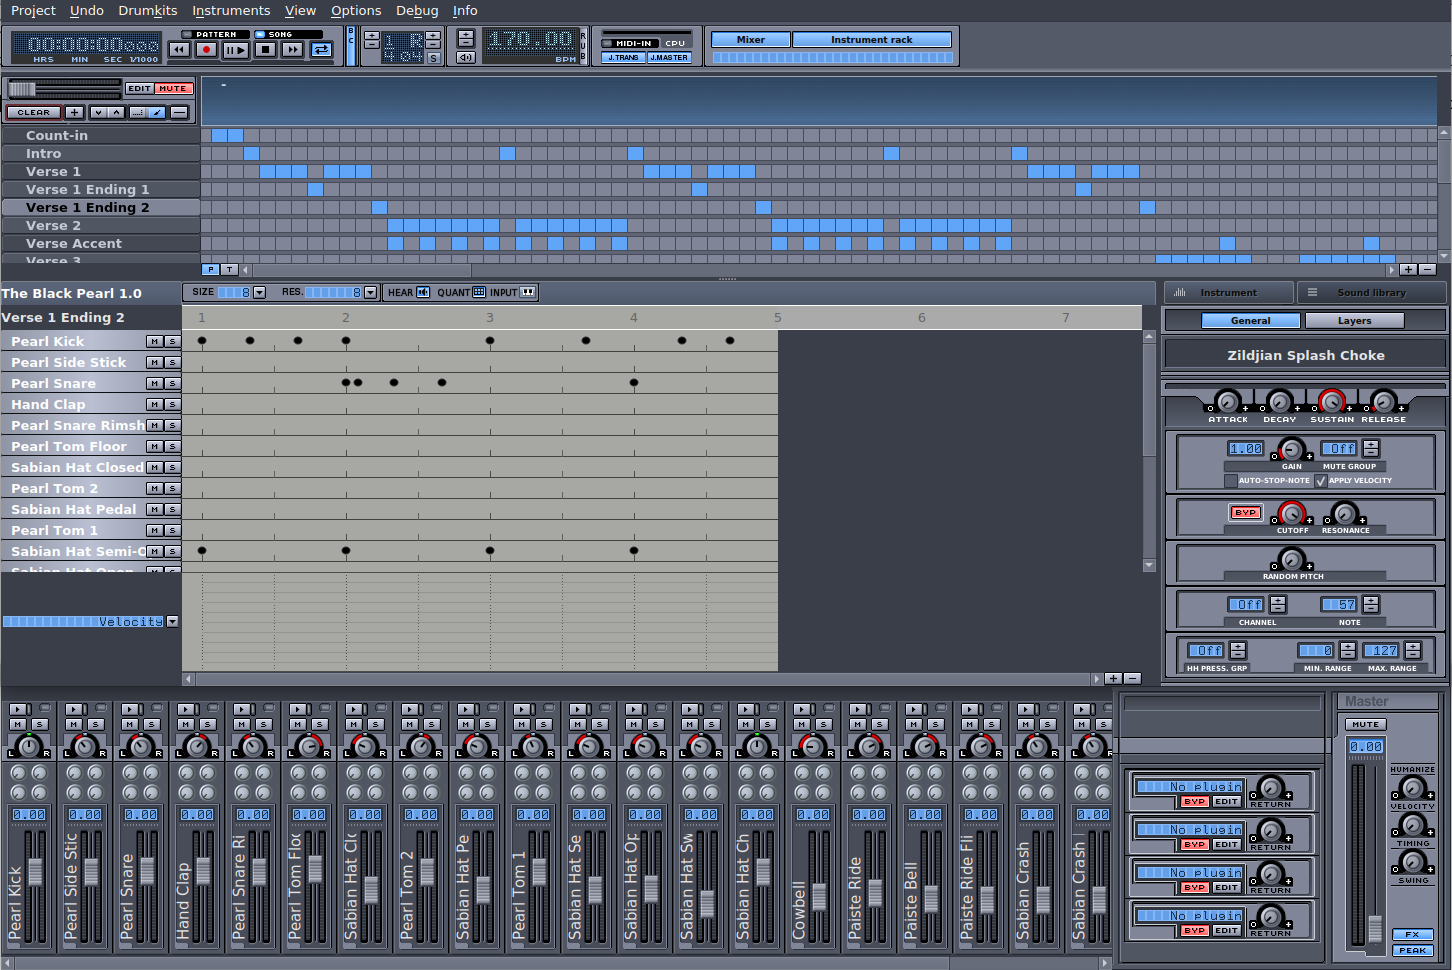
Task: Zoom out the pattern editor
Action: point(1132,678)
